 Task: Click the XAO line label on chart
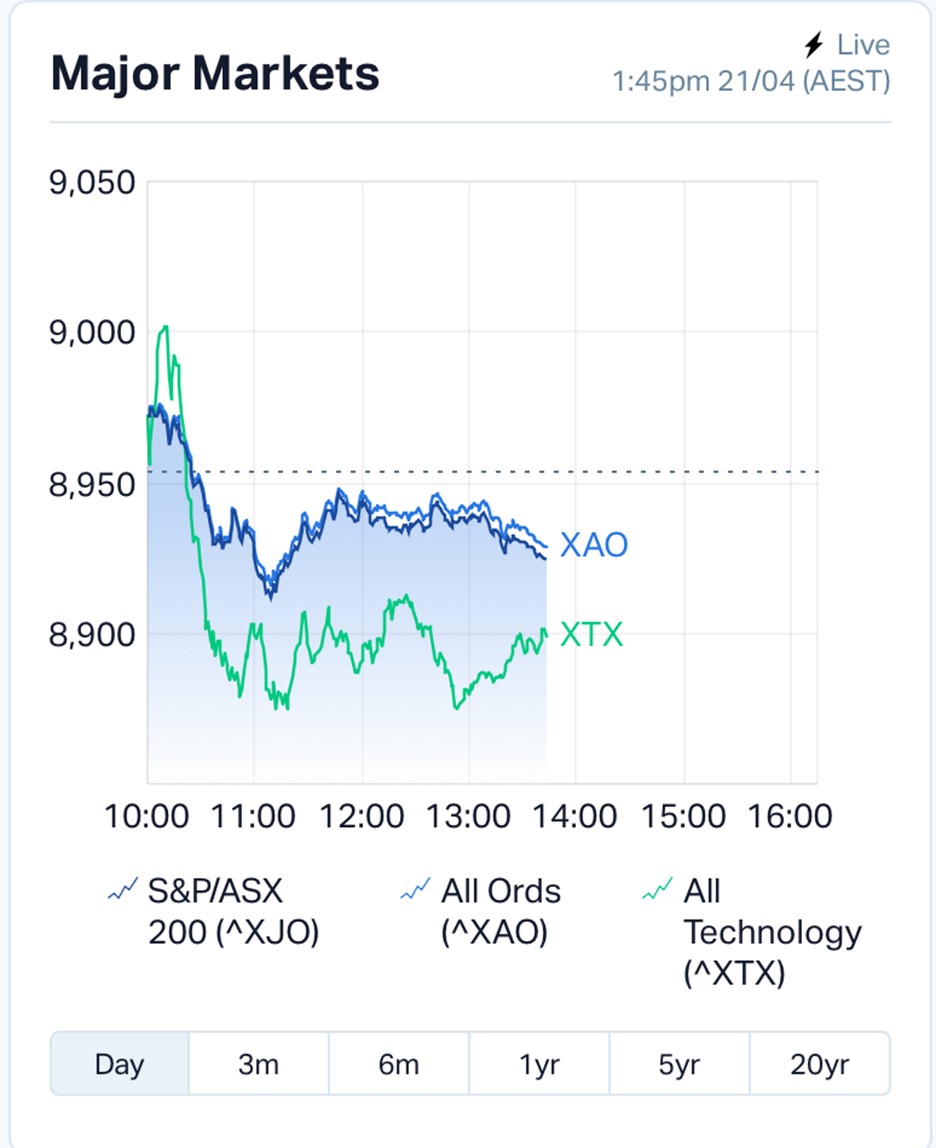pyautogui.click(x=594, y=545)
